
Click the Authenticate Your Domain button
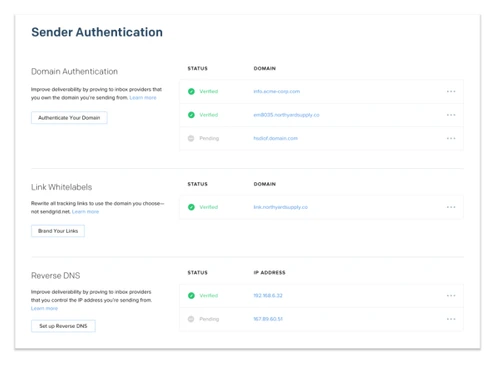pyautogui.click(x=69, y=118)
